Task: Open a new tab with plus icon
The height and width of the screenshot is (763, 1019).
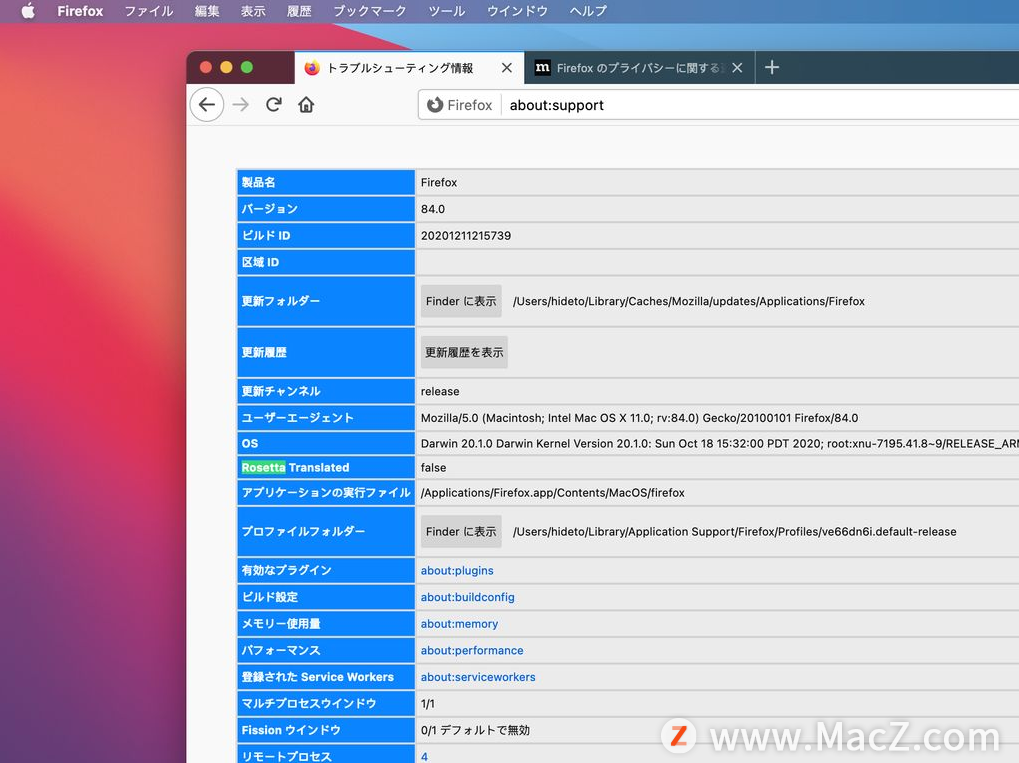Action: [x=771, y=67]
